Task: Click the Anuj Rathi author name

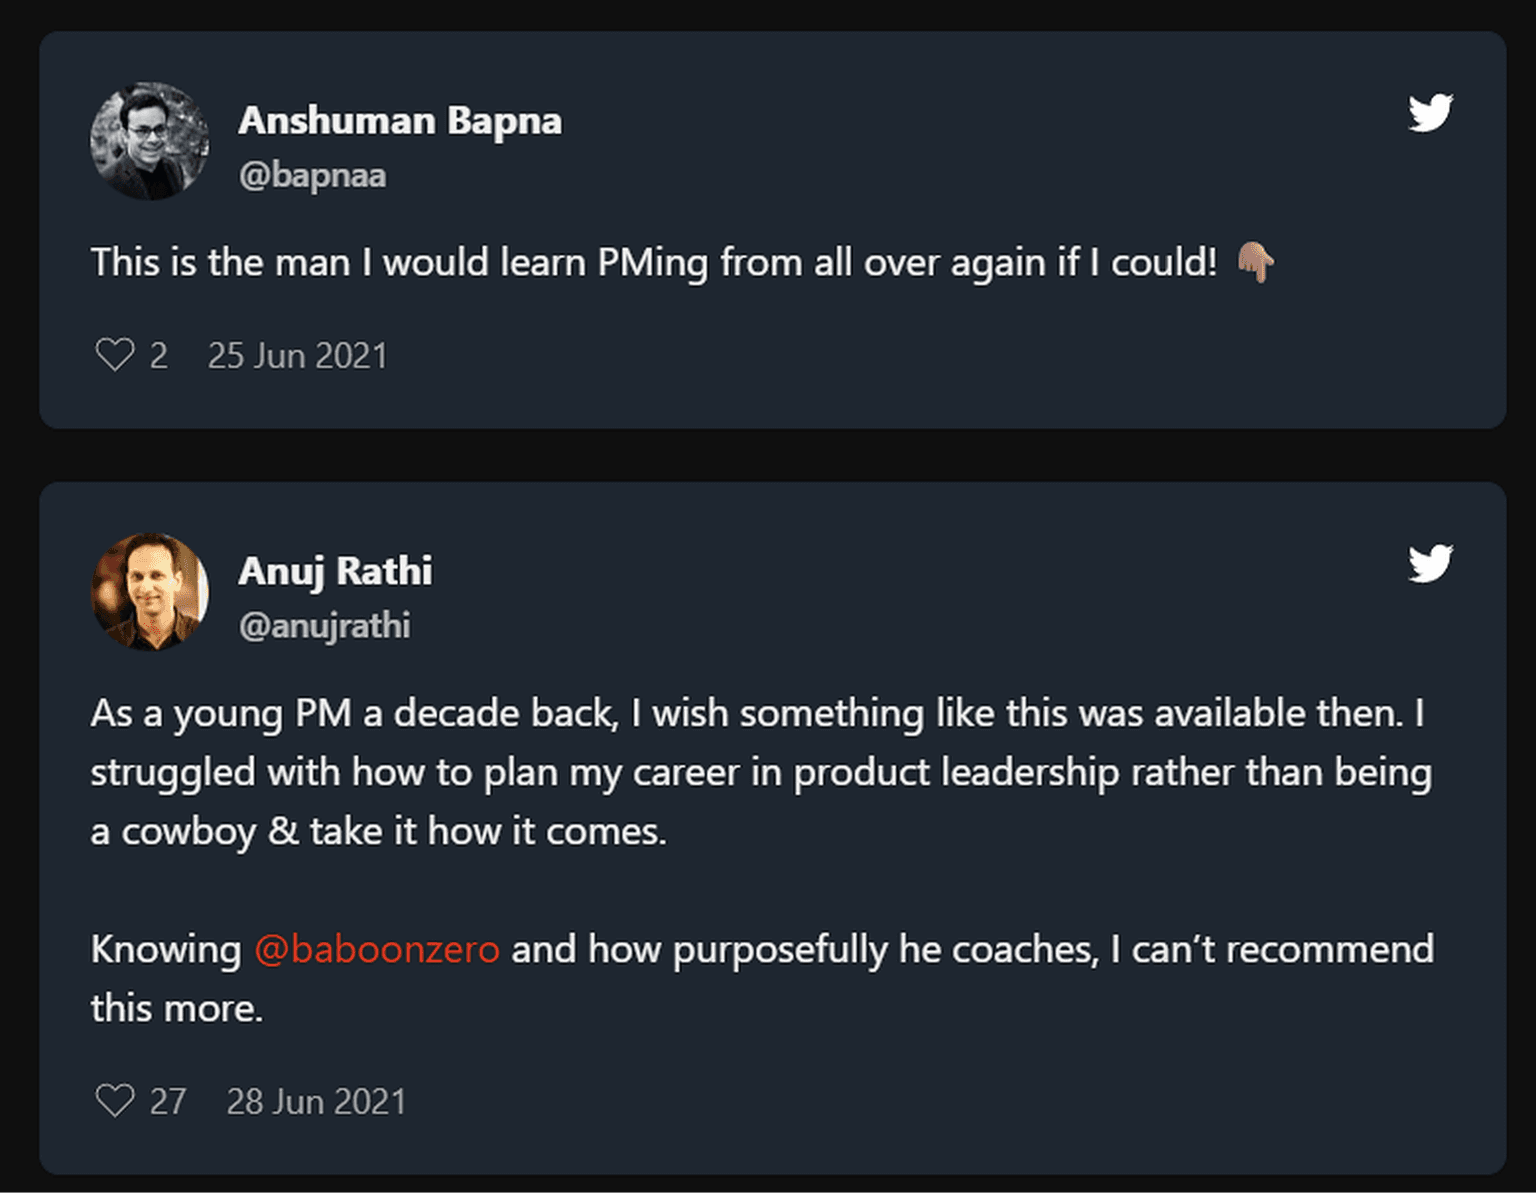Action: pyautogui.click(x=335, y=572)
